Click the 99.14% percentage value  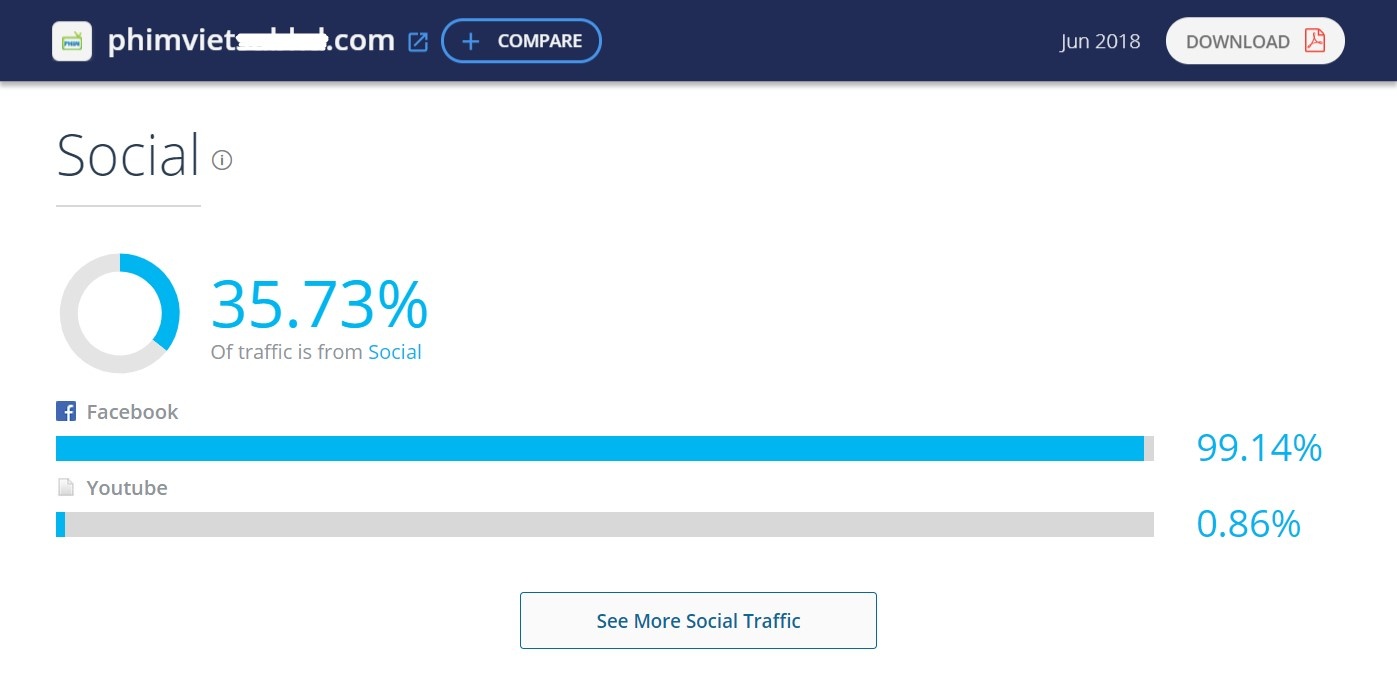click(1258, 448)
